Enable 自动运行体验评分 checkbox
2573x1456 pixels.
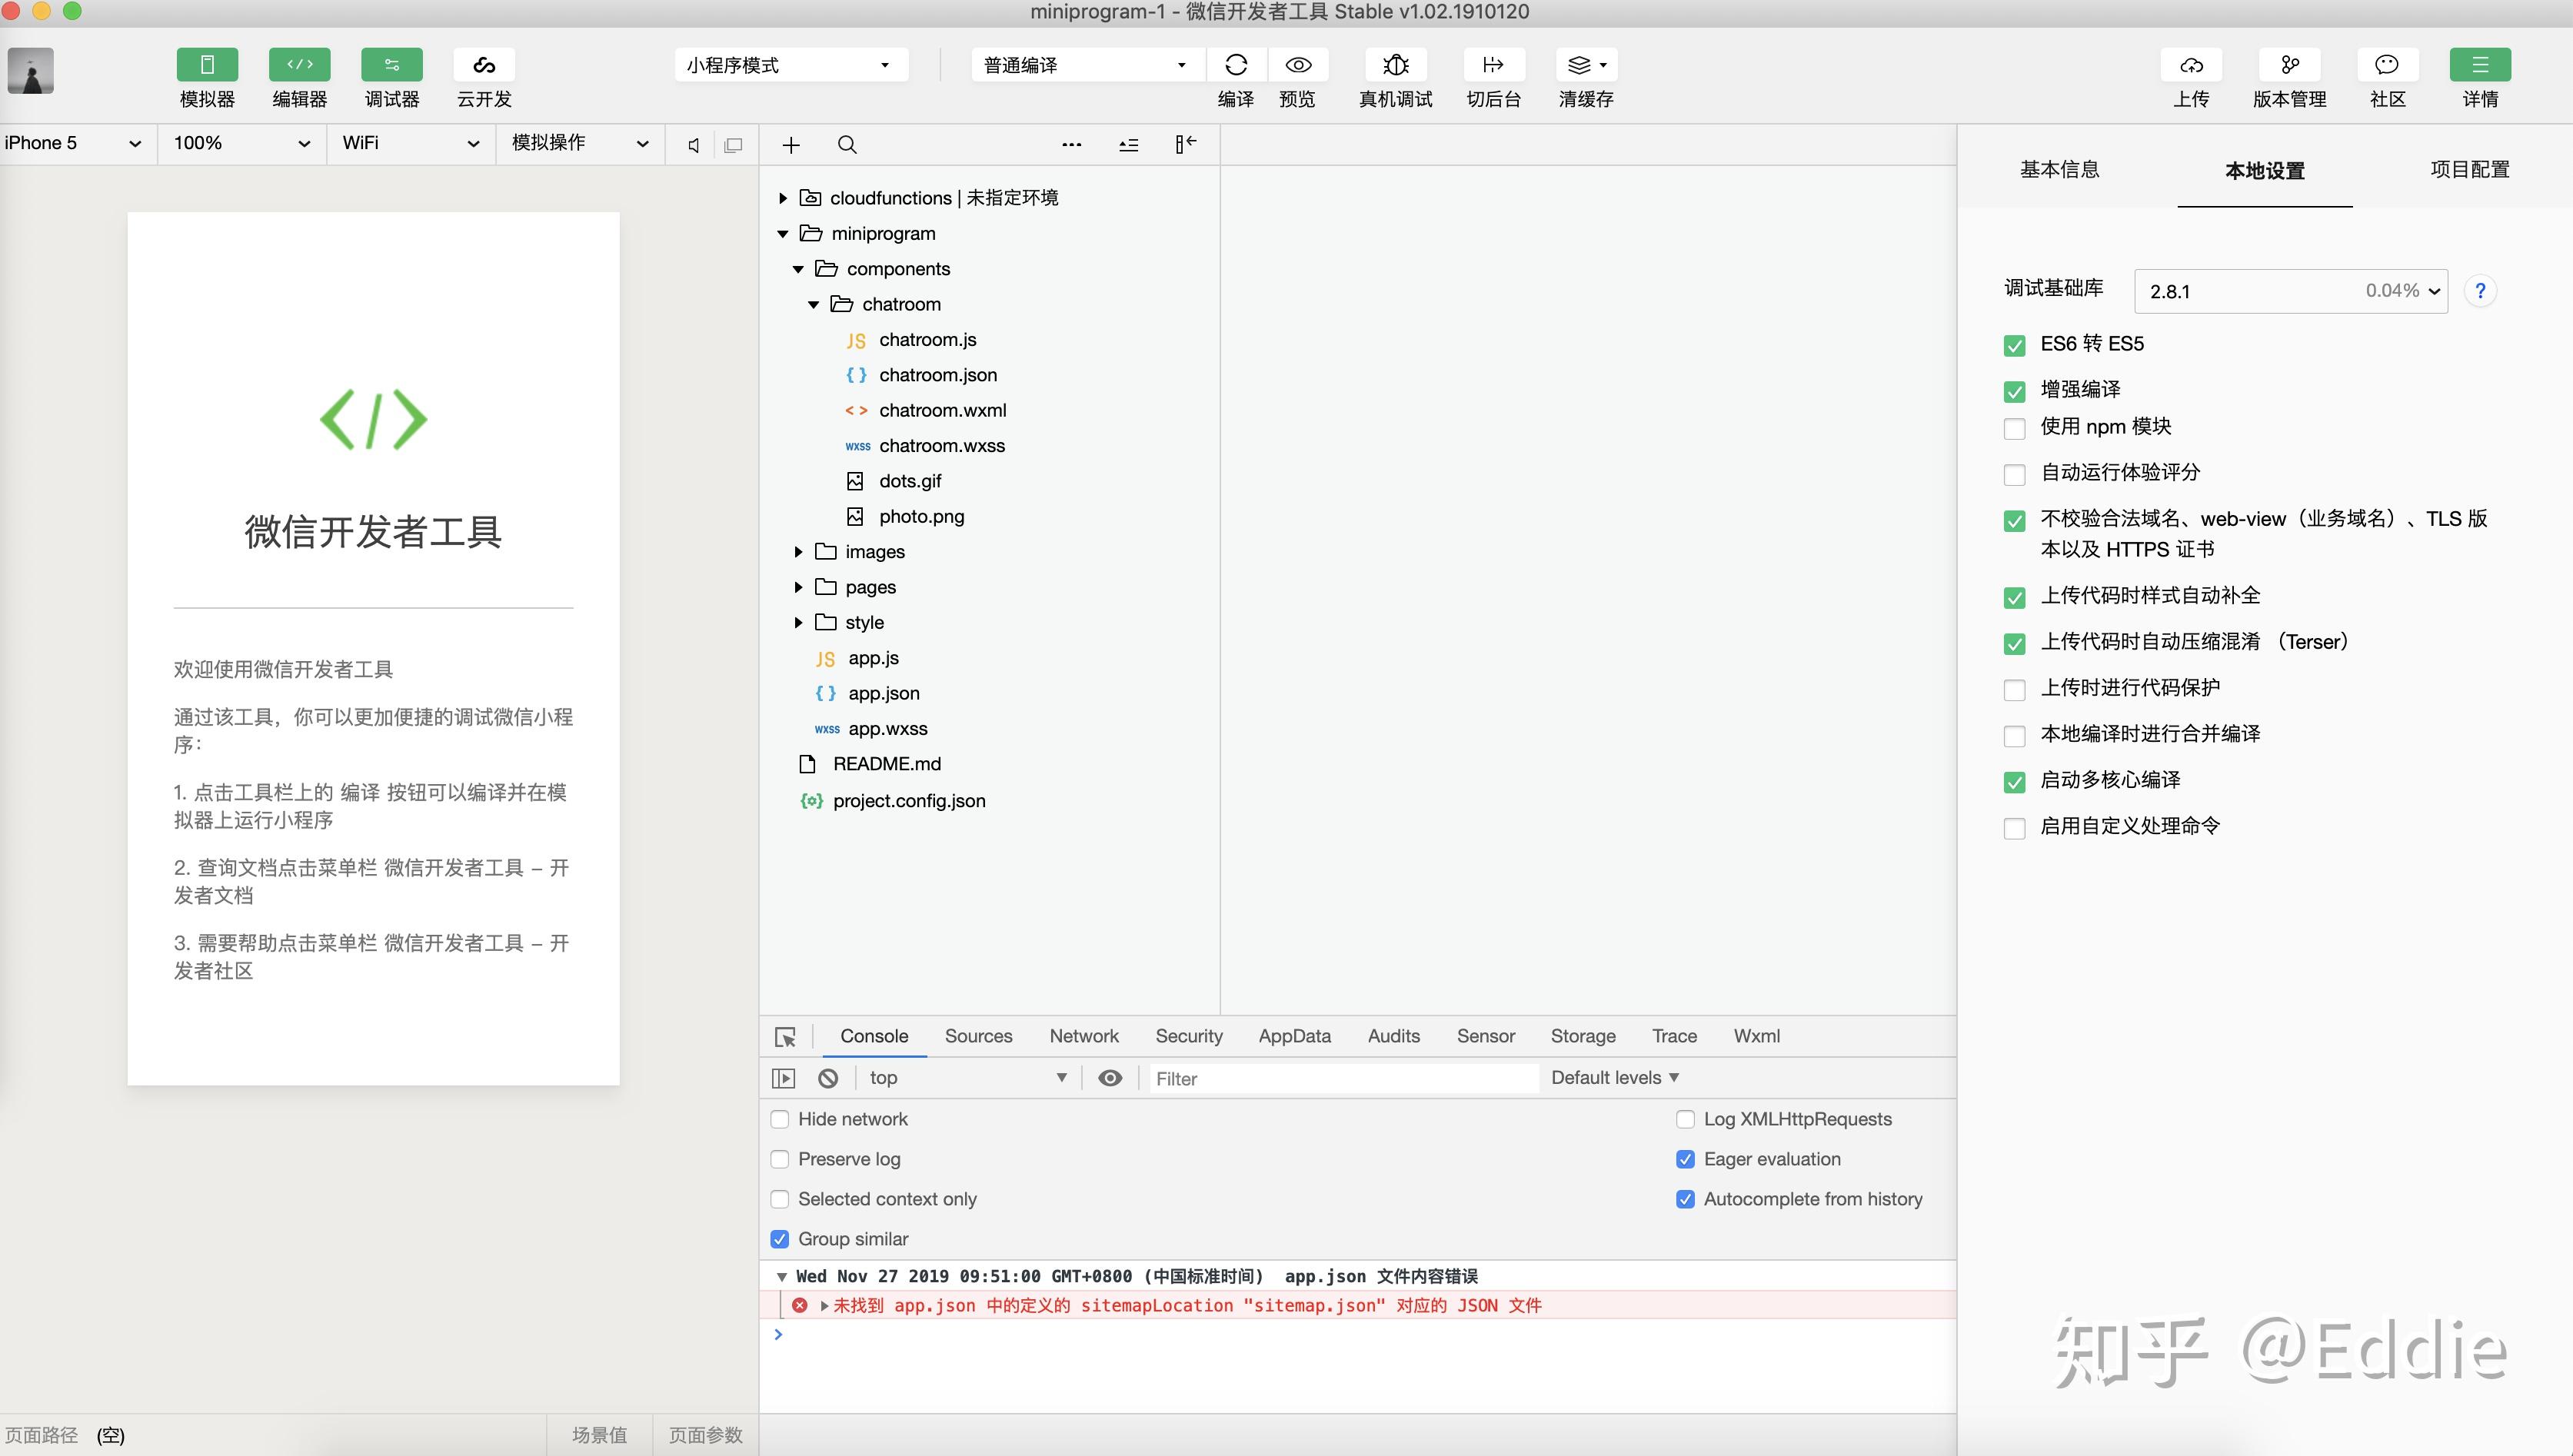pos(2015,474)
